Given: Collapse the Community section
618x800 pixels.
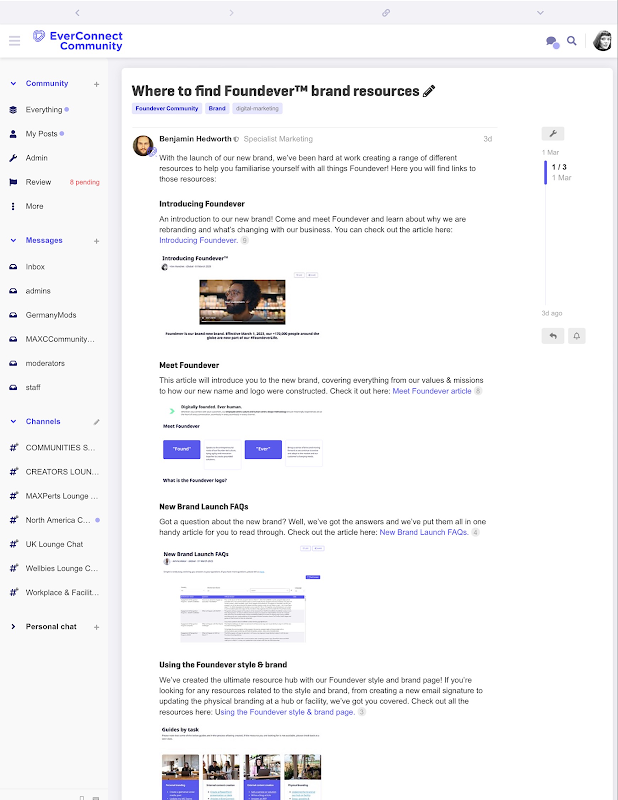Looking at the screenshot, I should click(x=13, y=83).
